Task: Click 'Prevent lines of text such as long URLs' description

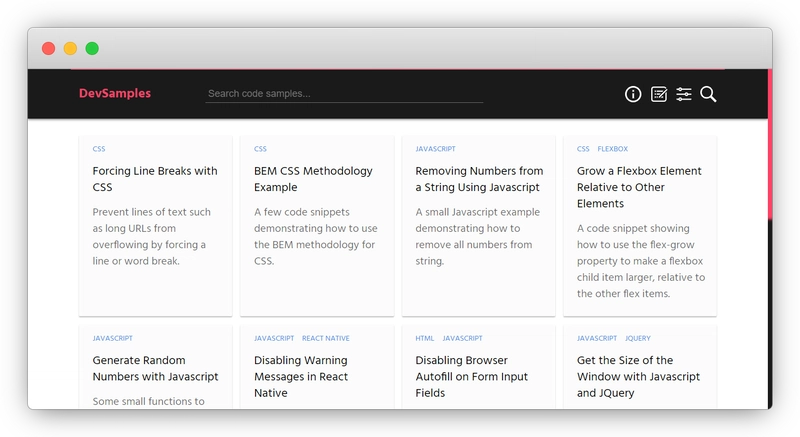Action: click(x=152, y=237)
